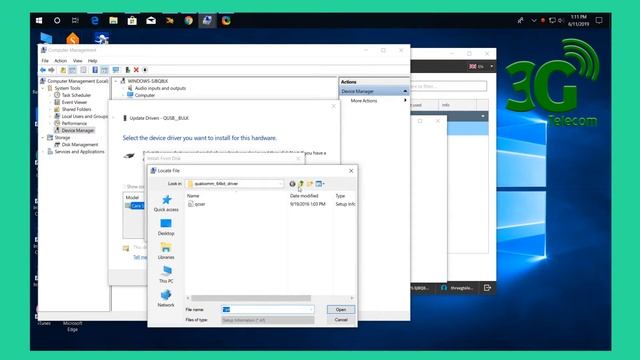Screen dimensions: 640x360
Task: Click the Scan for hardware changes monitor icon
Action: point(116,70)
